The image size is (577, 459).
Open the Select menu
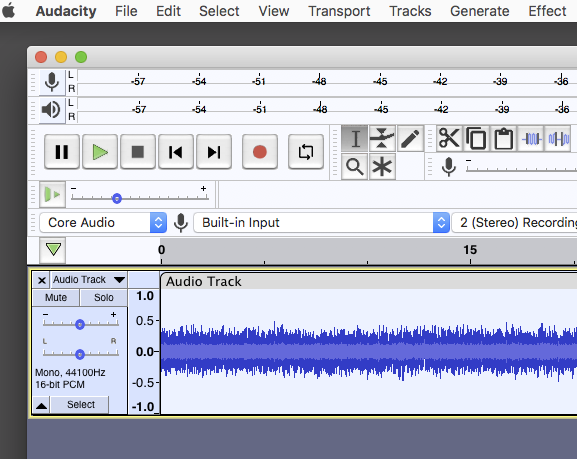(x=219, y=11)
